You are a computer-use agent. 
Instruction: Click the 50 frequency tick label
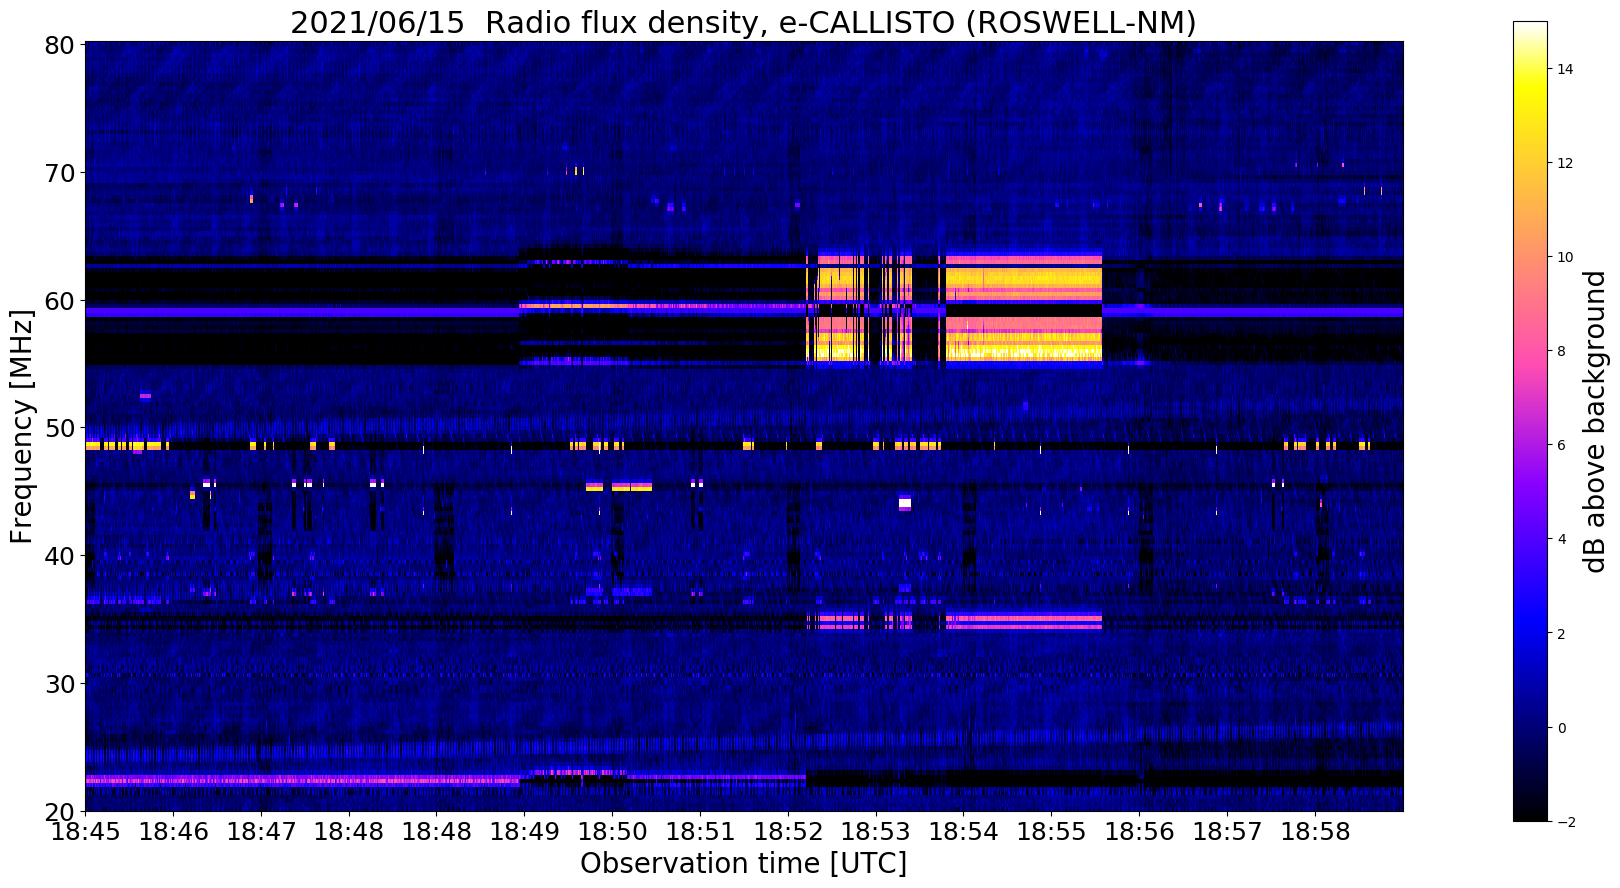coord(61,428)
